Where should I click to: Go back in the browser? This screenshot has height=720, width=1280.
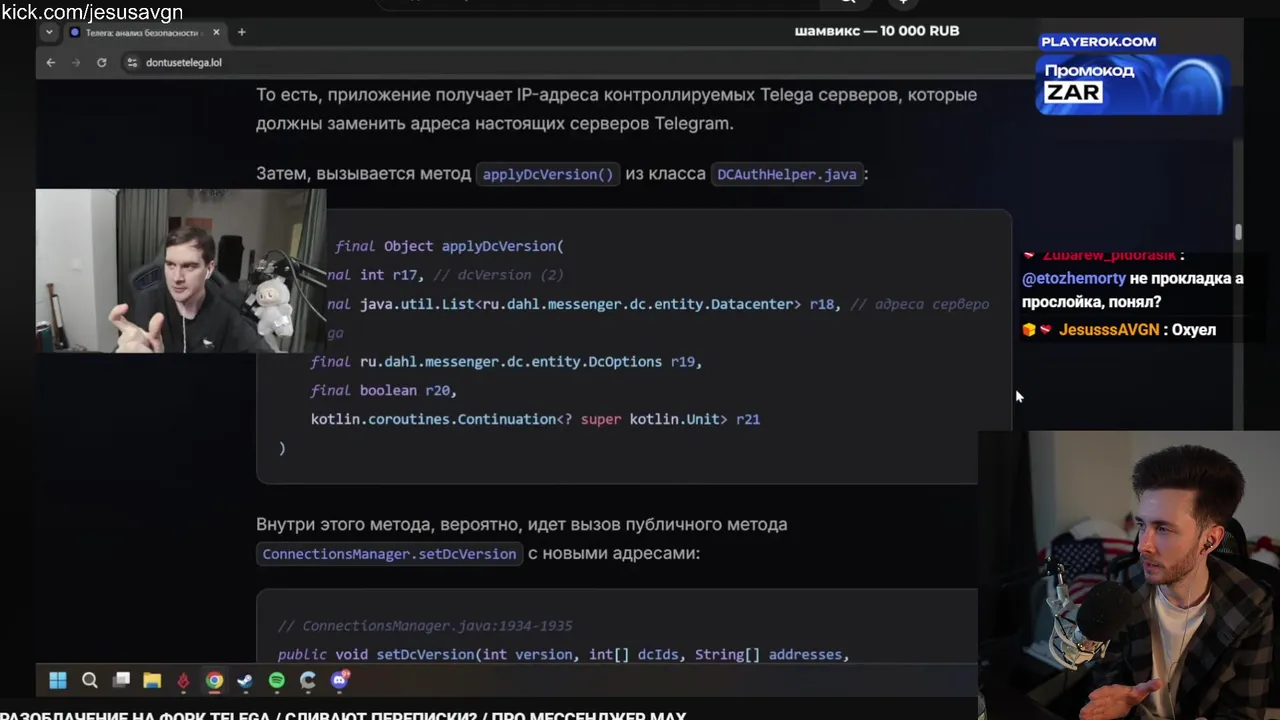pyautogui.click(x=50, y=62)
